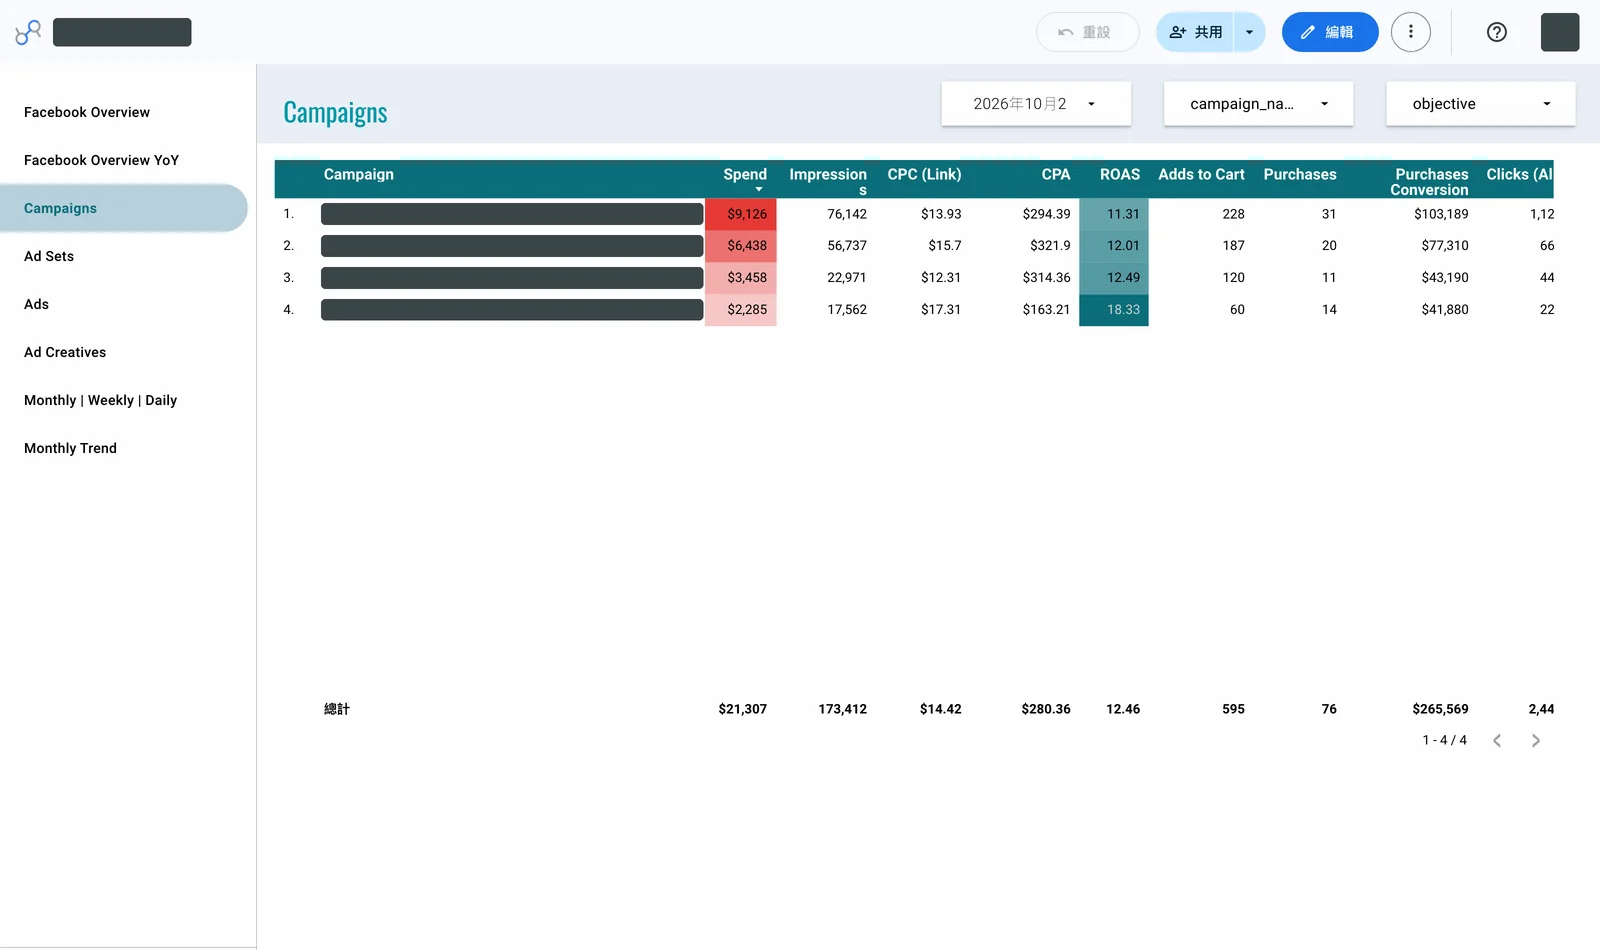This screenshot has width=1600, height=950.
Task: Click the 18.33 ROAS cell
Action: coord(1114,310)
